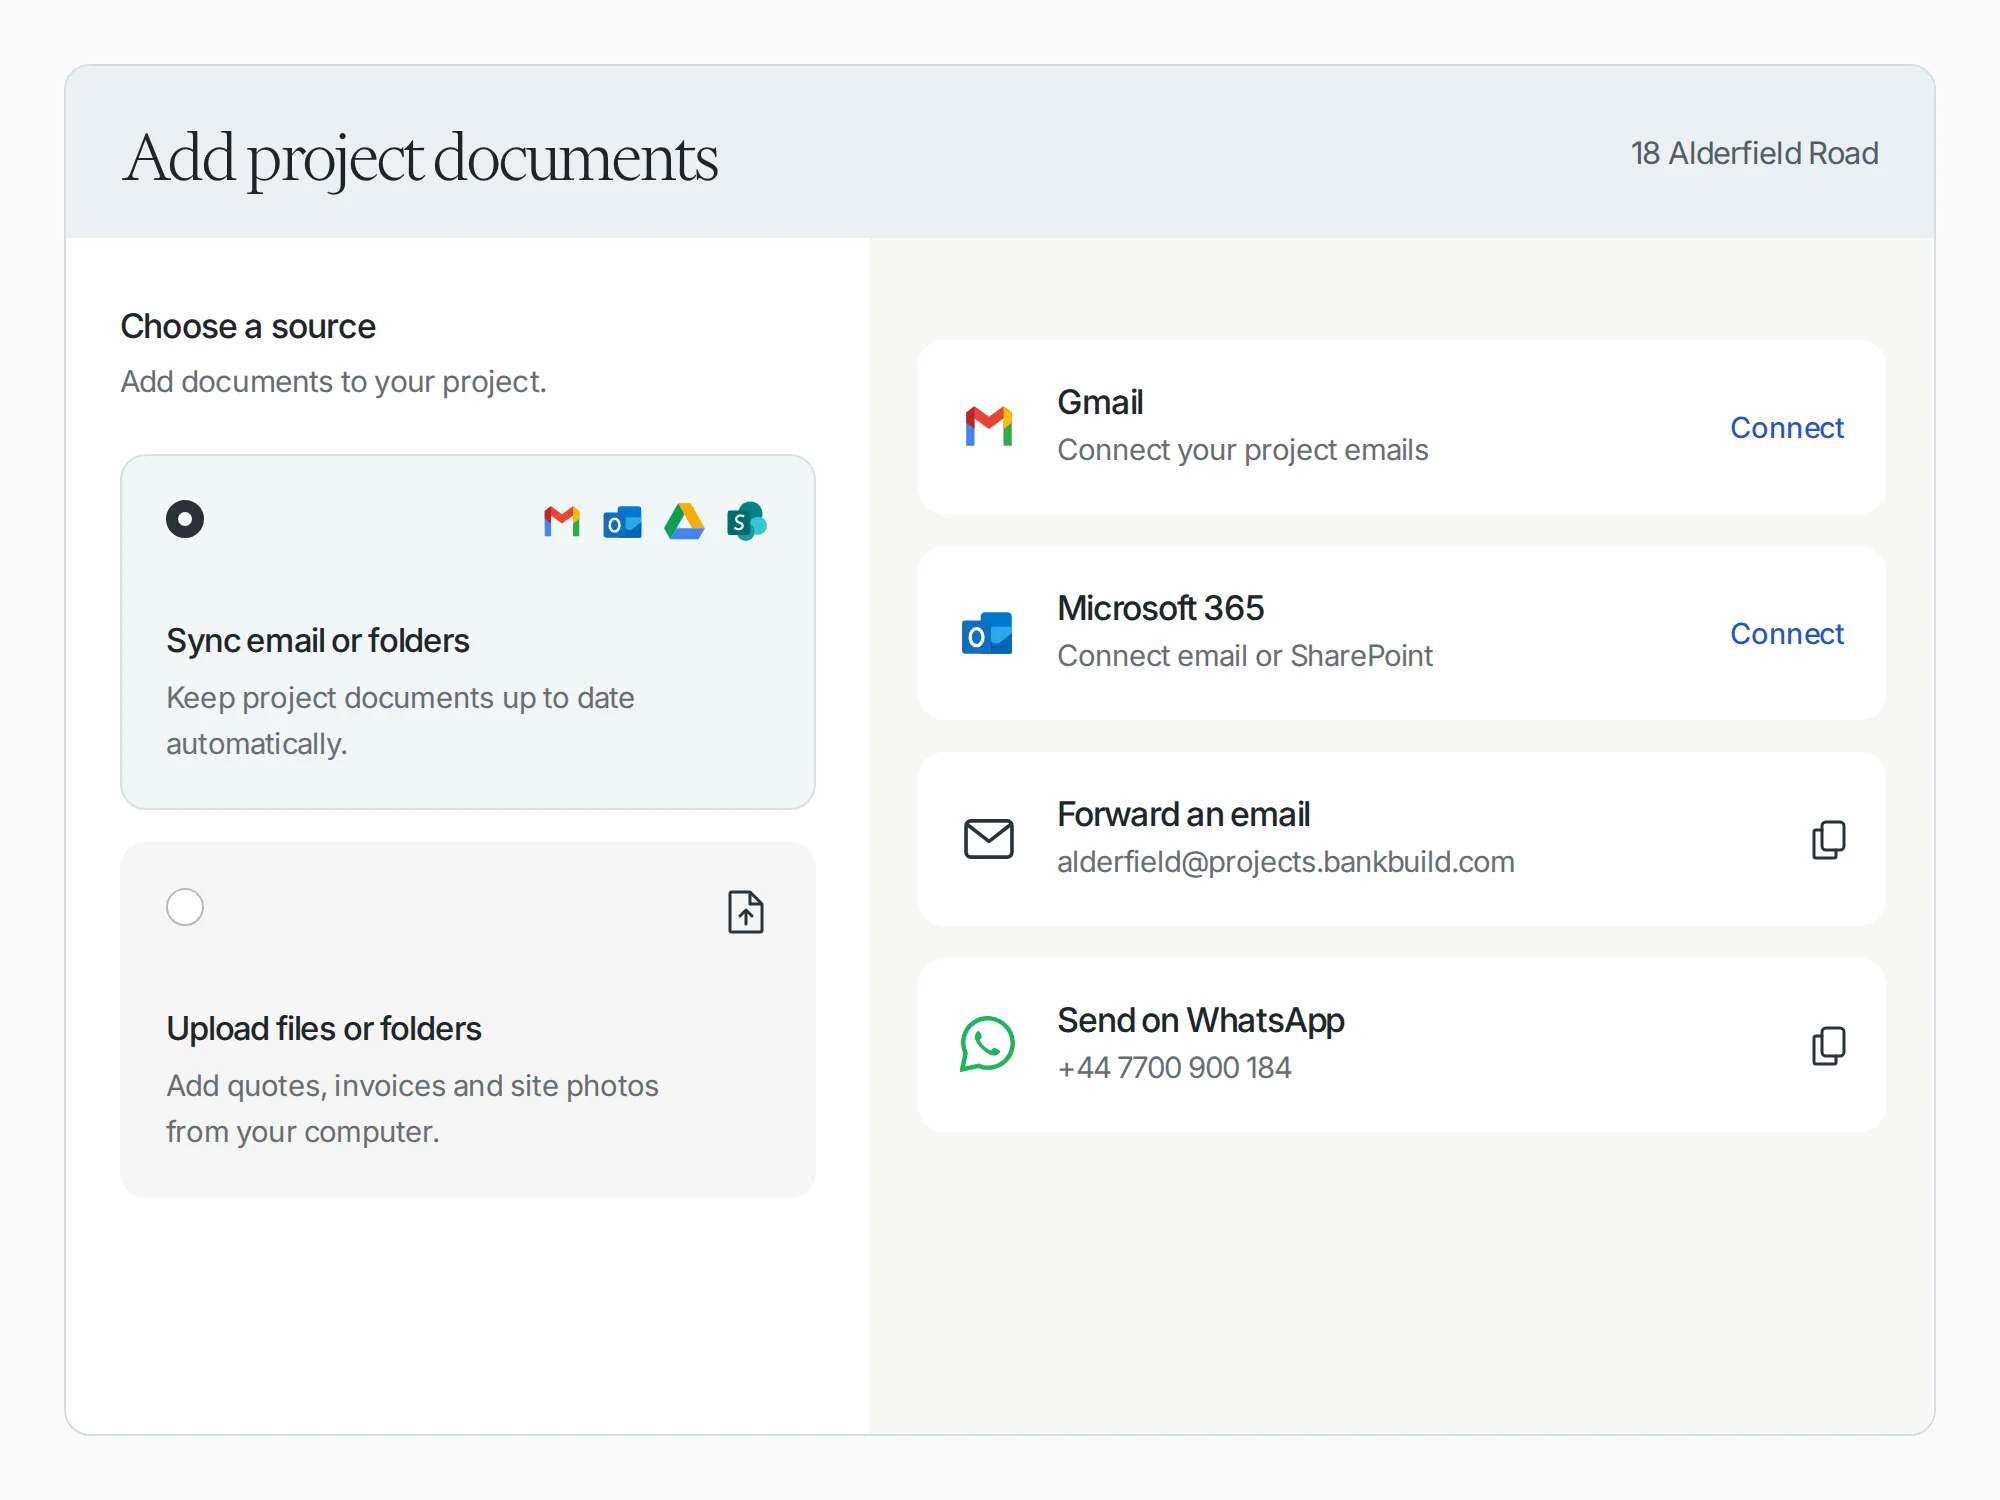Click the Gmail icon in the Sync card

[x=562, y=521]
